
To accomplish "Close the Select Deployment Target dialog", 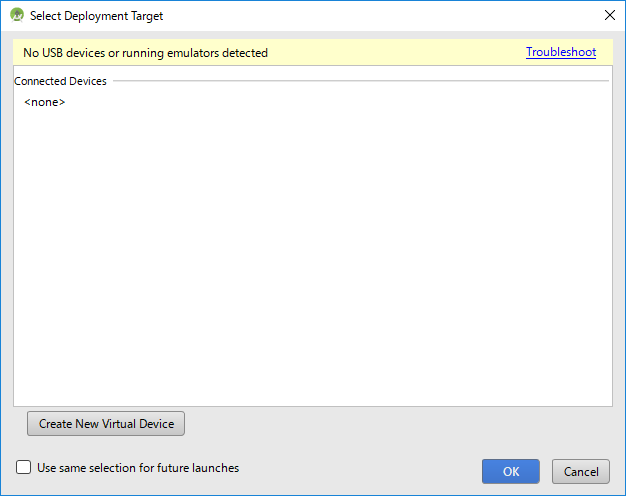I will (610, 16).
